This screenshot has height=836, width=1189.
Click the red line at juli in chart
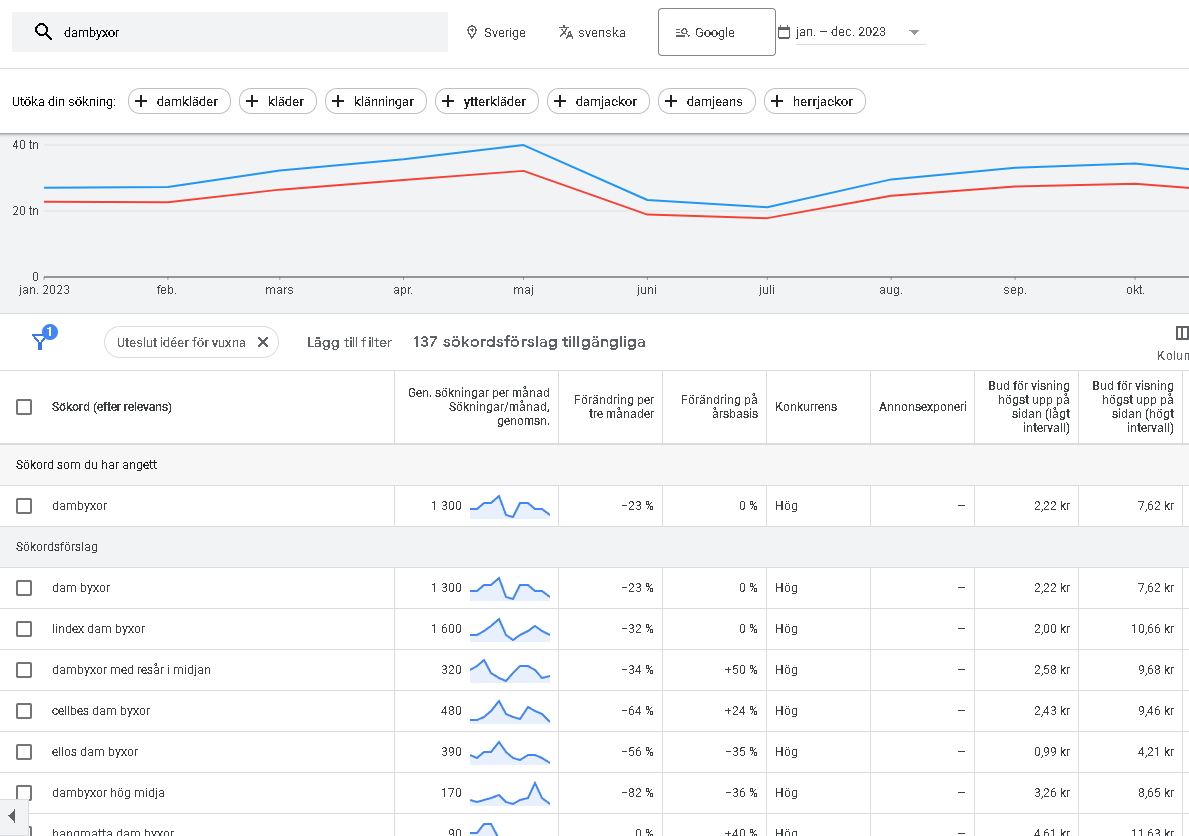point(767,218)
